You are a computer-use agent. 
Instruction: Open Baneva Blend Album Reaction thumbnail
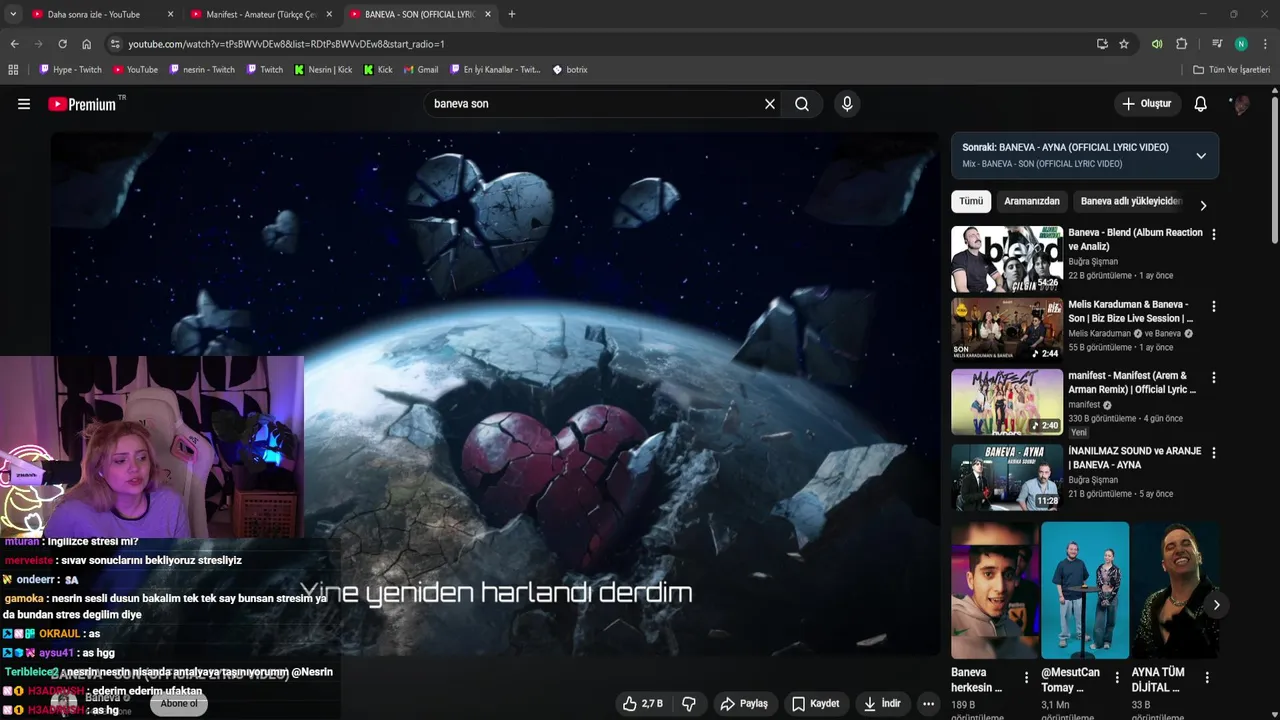tap(1007, 259)
